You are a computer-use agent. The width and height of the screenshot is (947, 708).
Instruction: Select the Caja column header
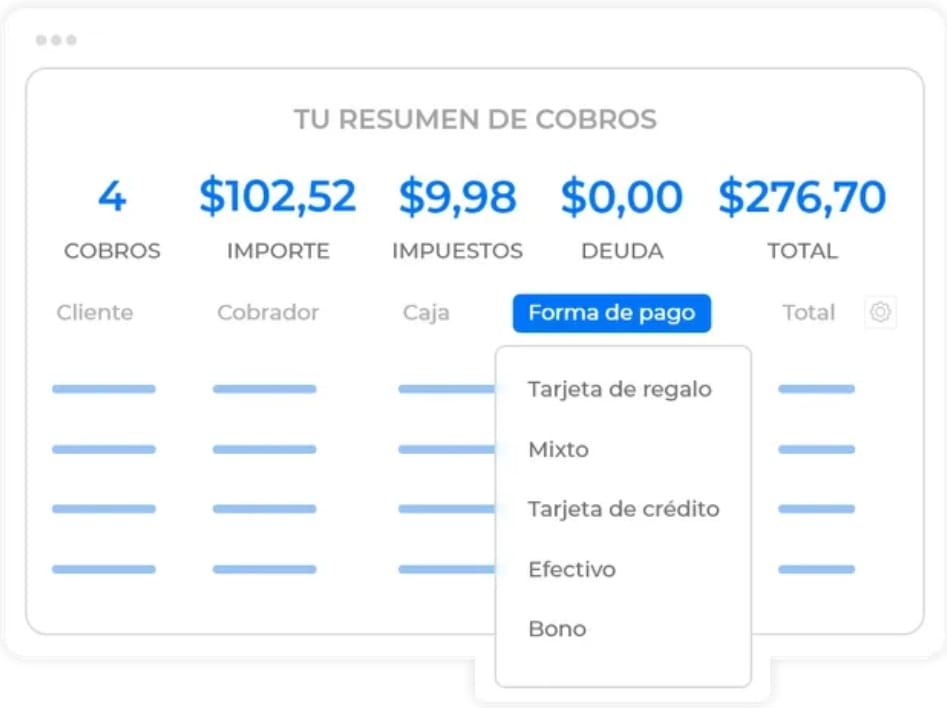426,313
